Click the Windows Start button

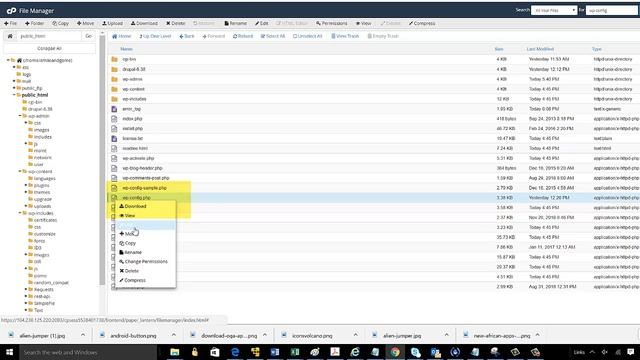(x=10, y=352)
